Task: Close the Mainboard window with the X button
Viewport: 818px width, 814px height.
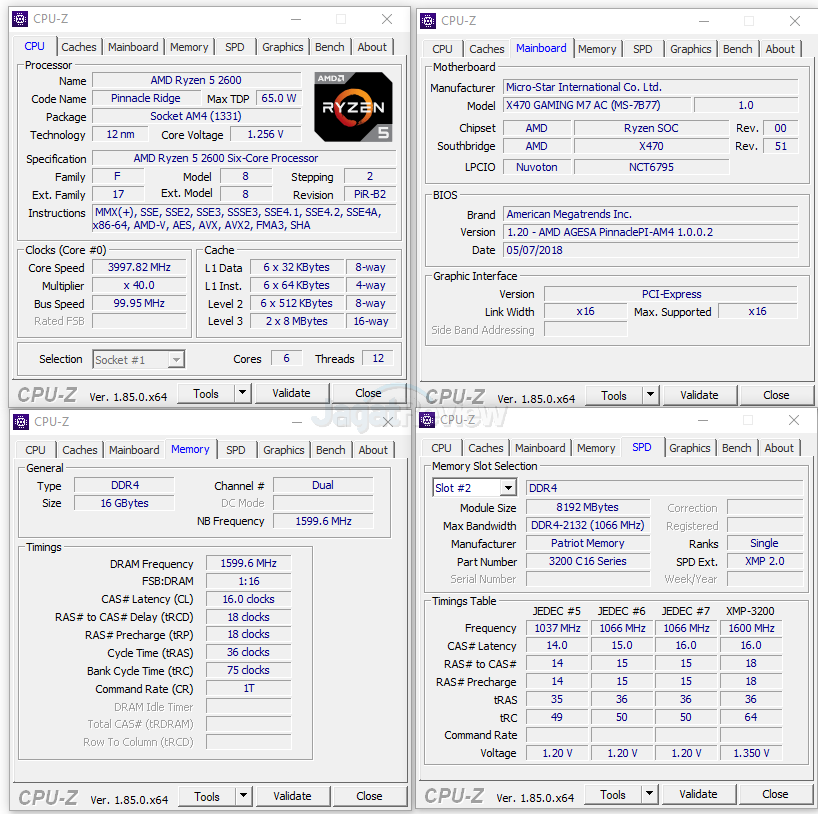Action: (x=794, y=21)
